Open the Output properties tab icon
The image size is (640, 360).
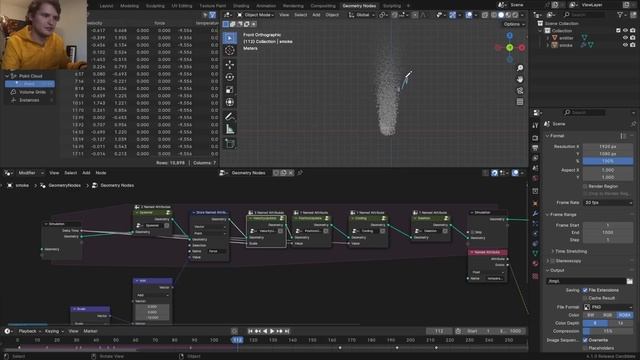(x=535, y=148)
